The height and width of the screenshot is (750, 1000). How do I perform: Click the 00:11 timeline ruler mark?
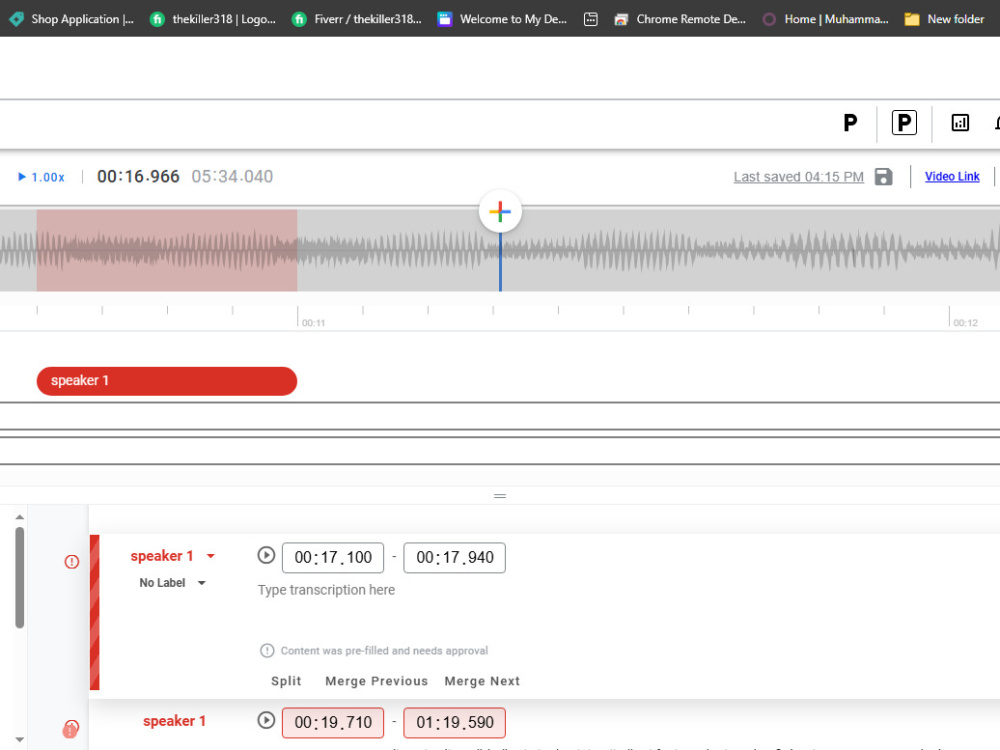[x=313, y=323]
